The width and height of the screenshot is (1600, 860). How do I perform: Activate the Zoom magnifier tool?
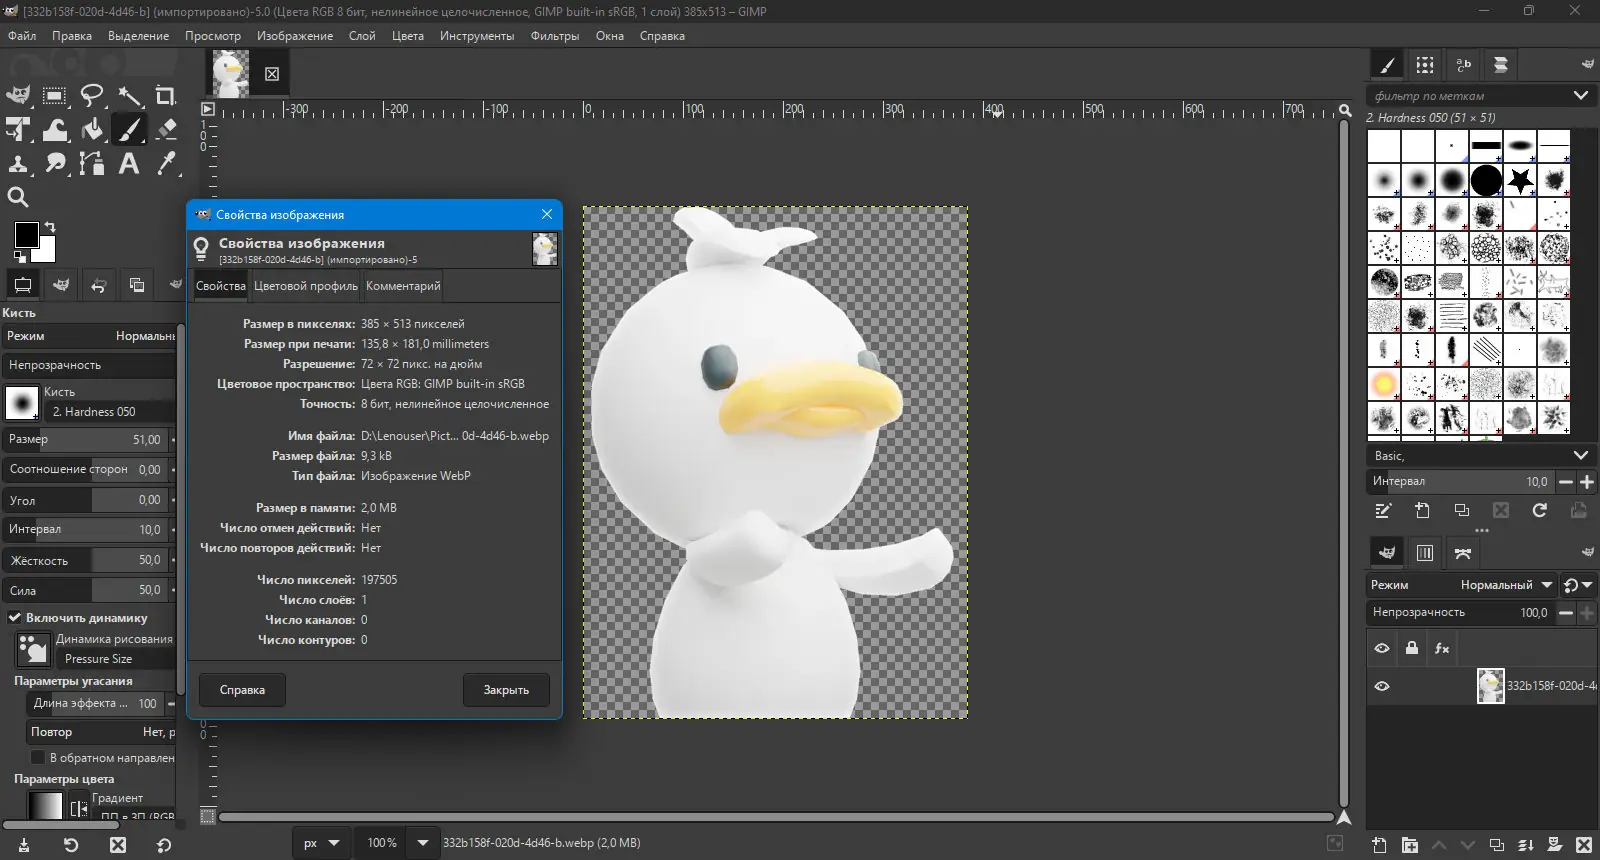(x=18, y=197)
